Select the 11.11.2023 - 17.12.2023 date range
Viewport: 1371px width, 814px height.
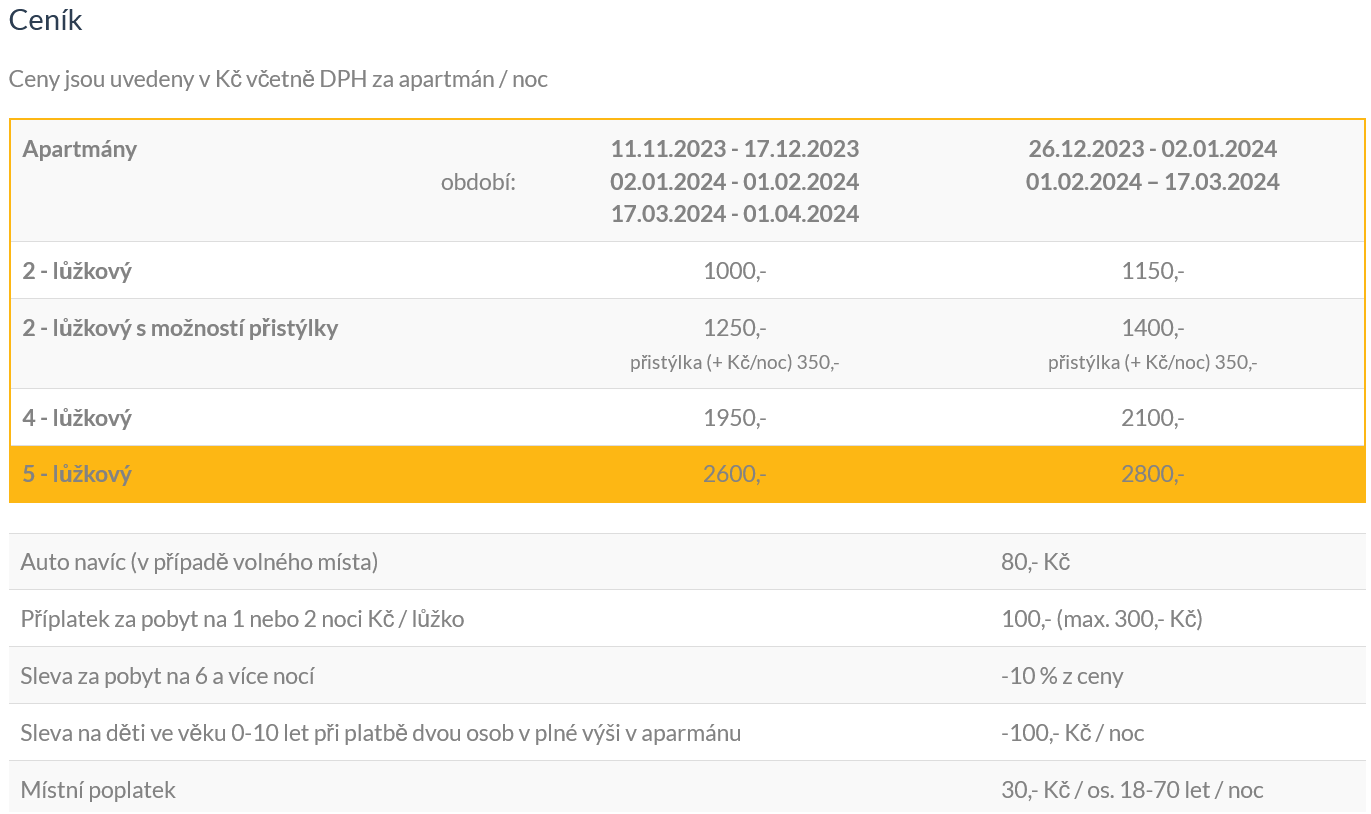[734, 149]
